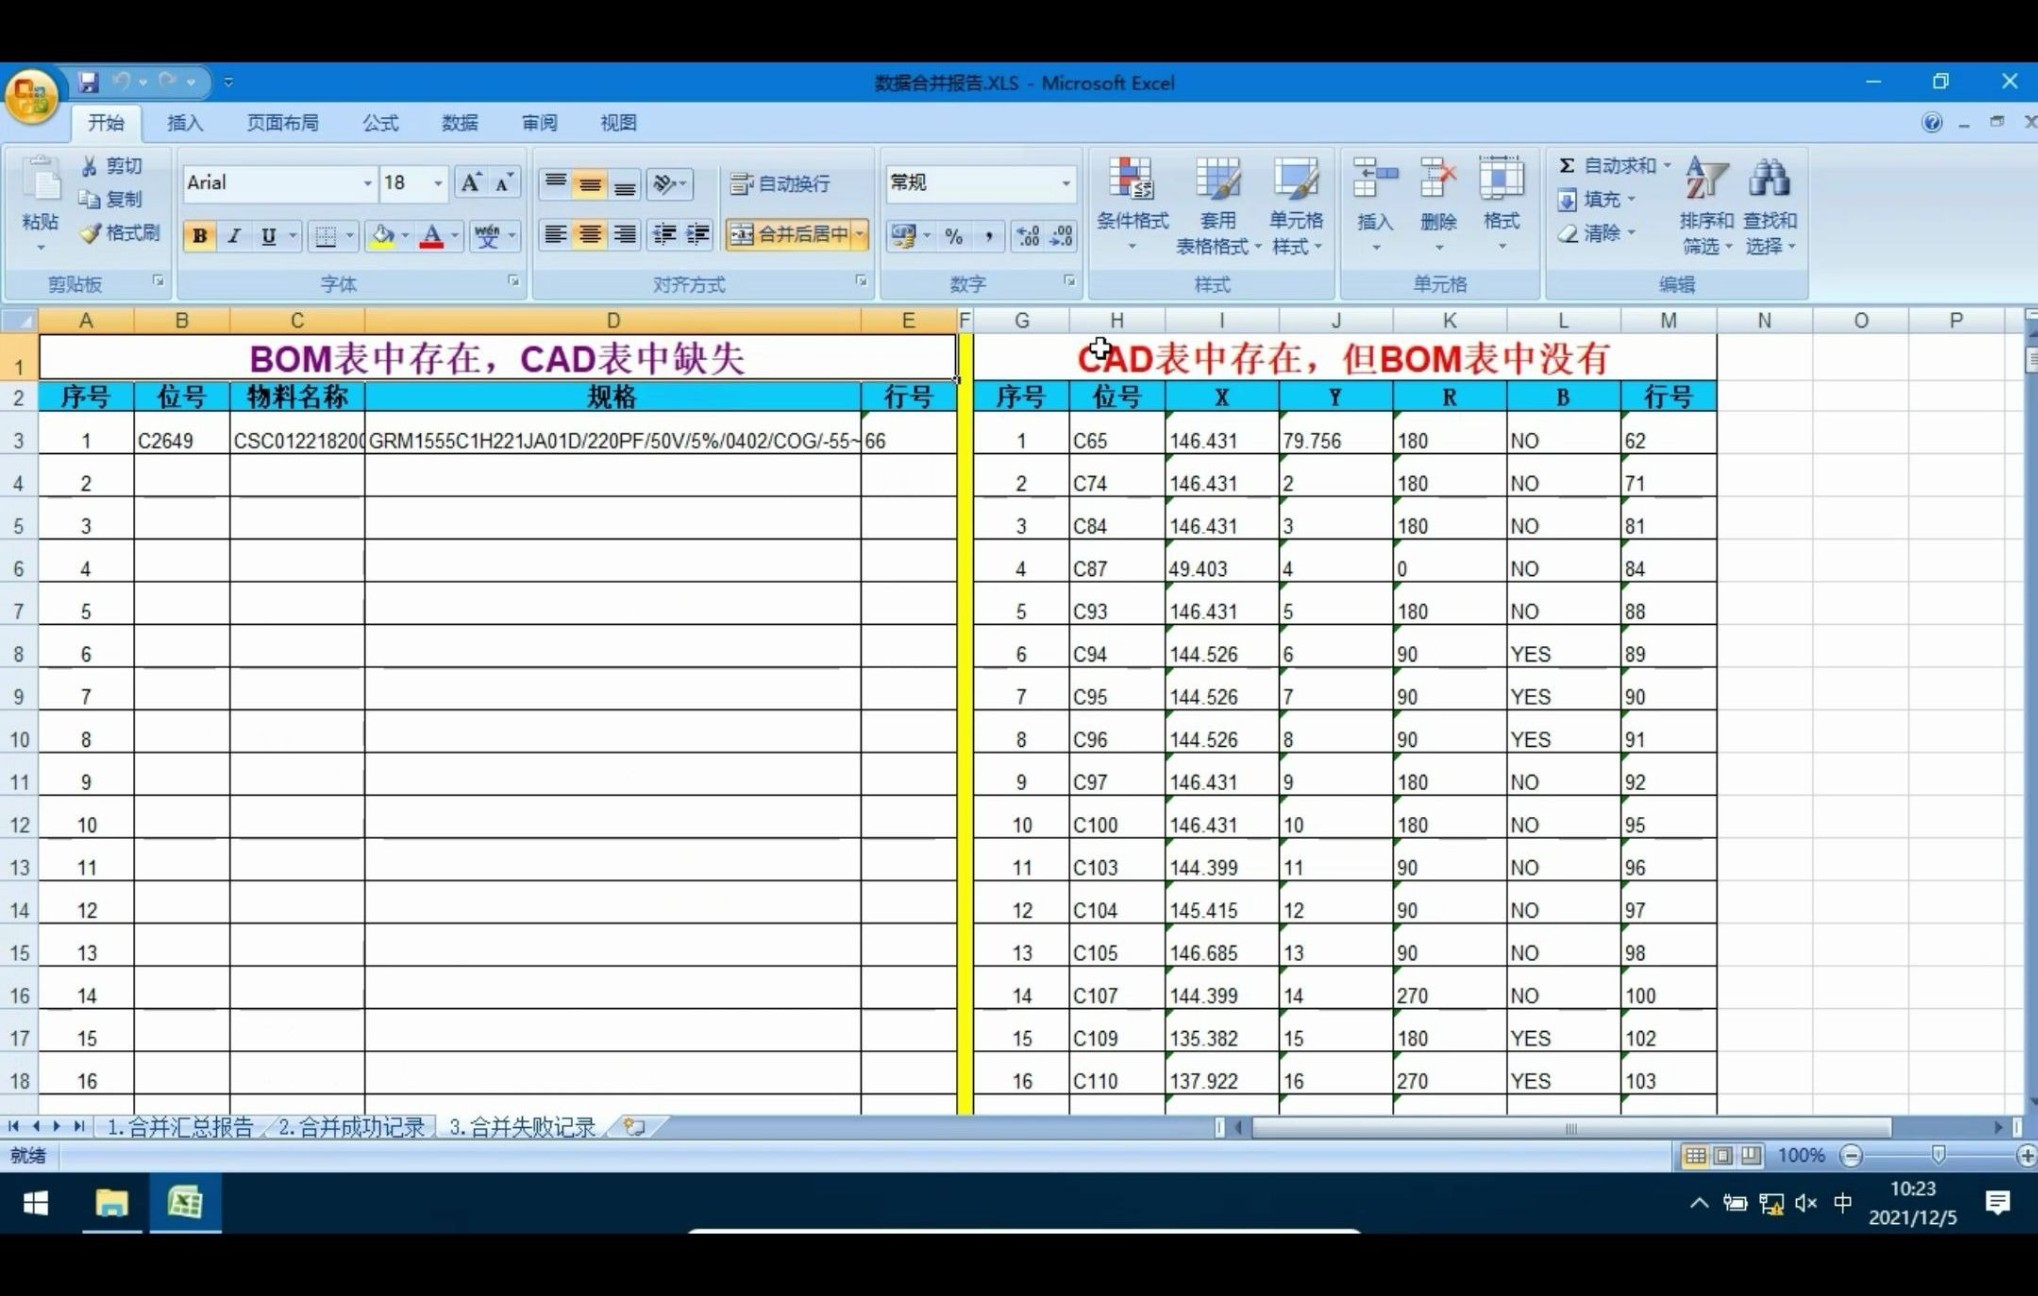Open the font size 18 dropdown
Viewport: 2038px width, 1296px height.
[x=437, y=183]
